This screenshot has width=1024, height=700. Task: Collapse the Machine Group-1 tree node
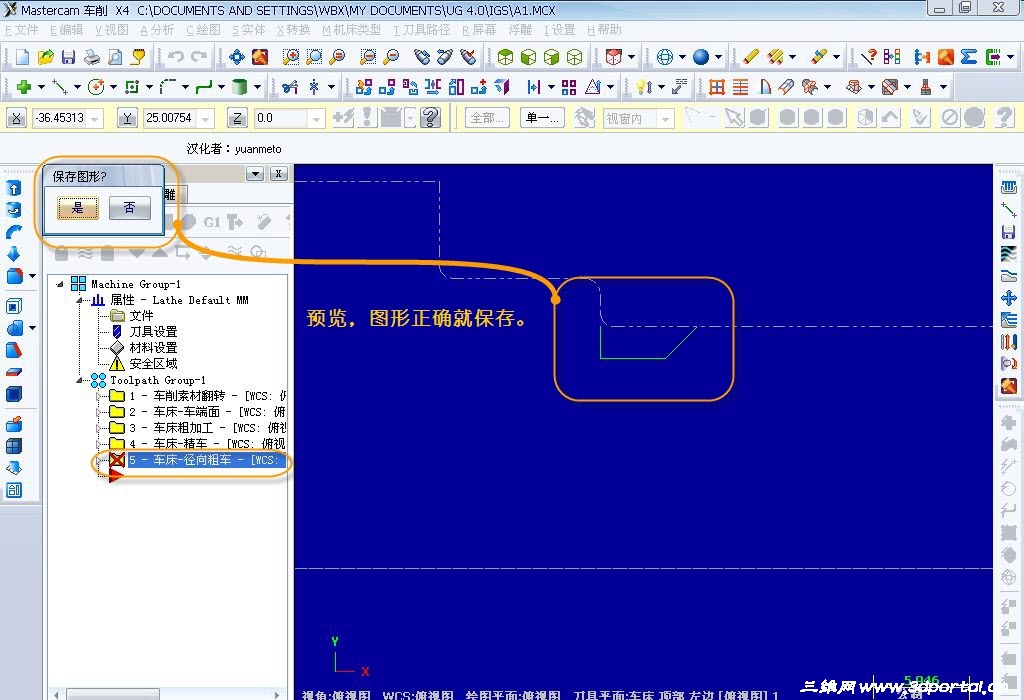(60, 284)
